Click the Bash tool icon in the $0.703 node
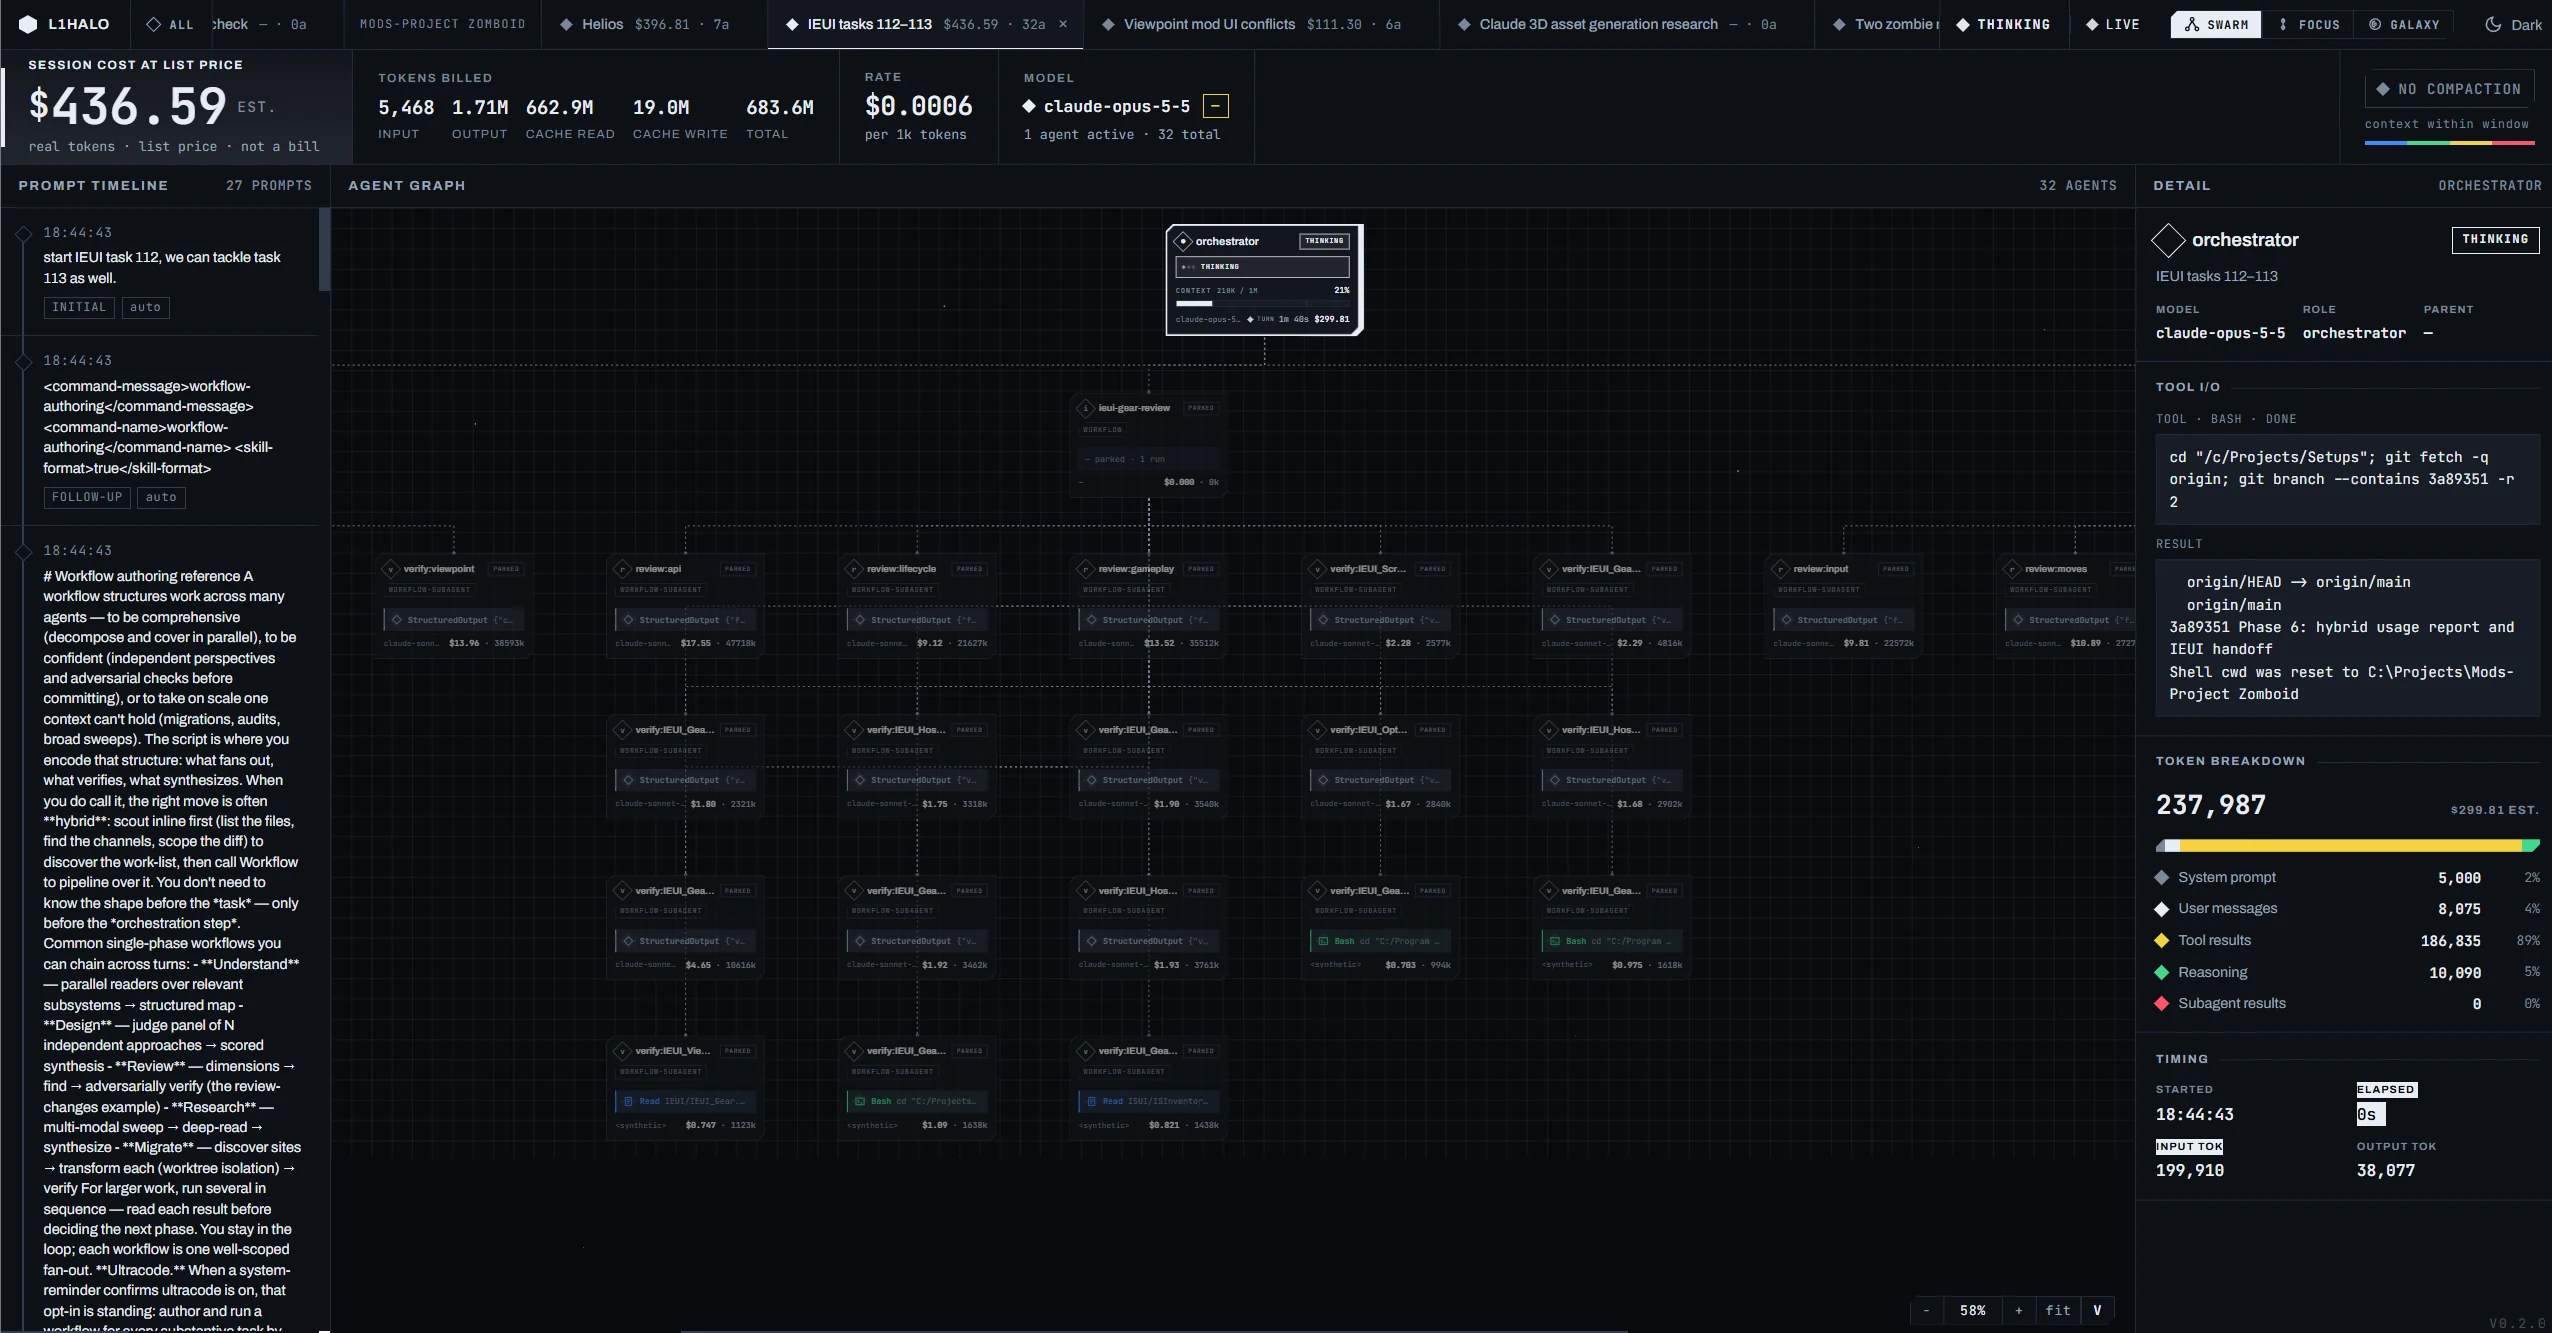 1323,941
